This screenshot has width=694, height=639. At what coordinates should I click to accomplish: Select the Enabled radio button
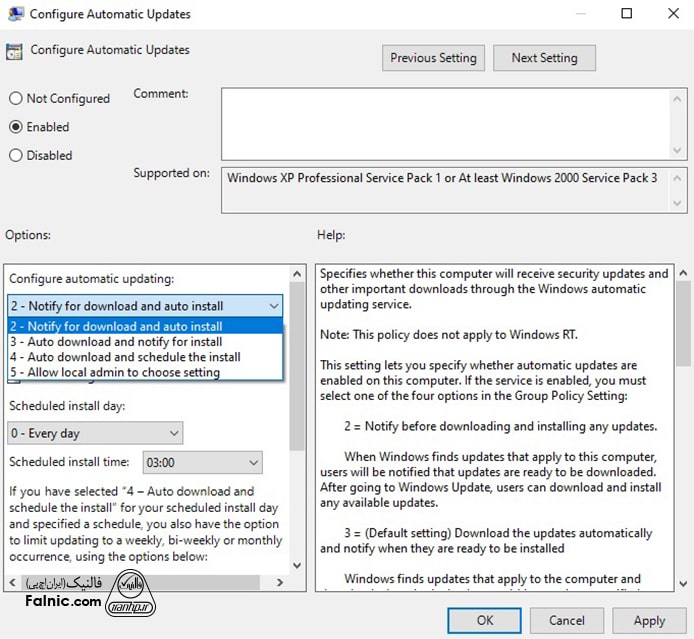coord(16,127)
